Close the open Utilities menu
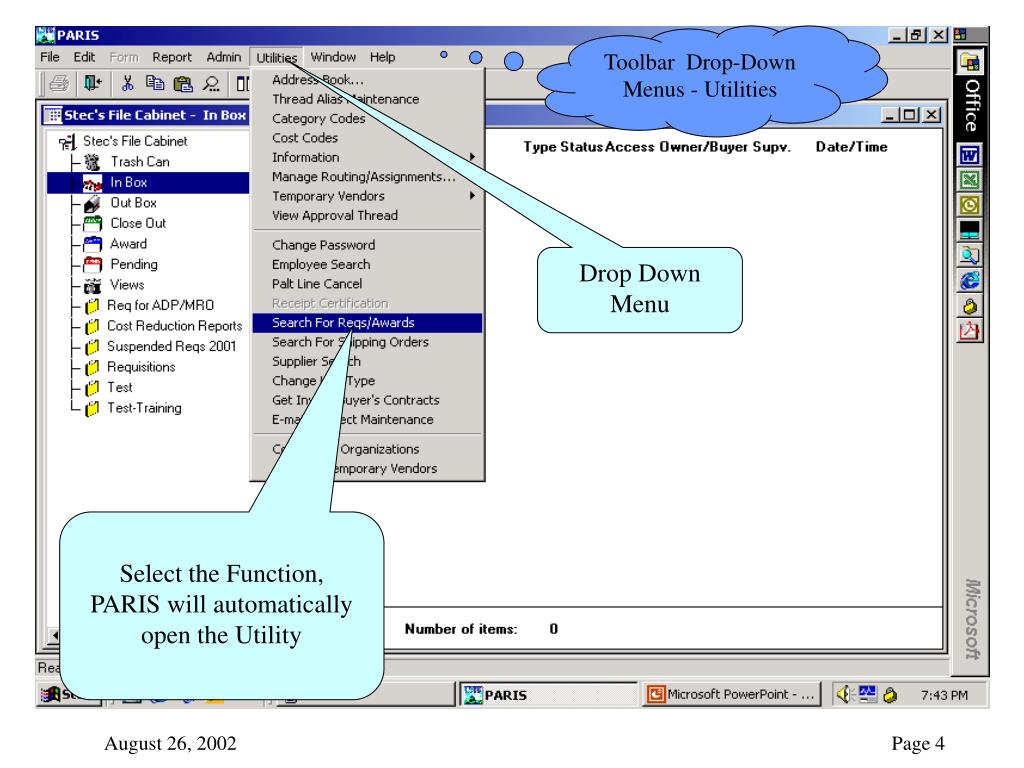 tap(276, 57)
